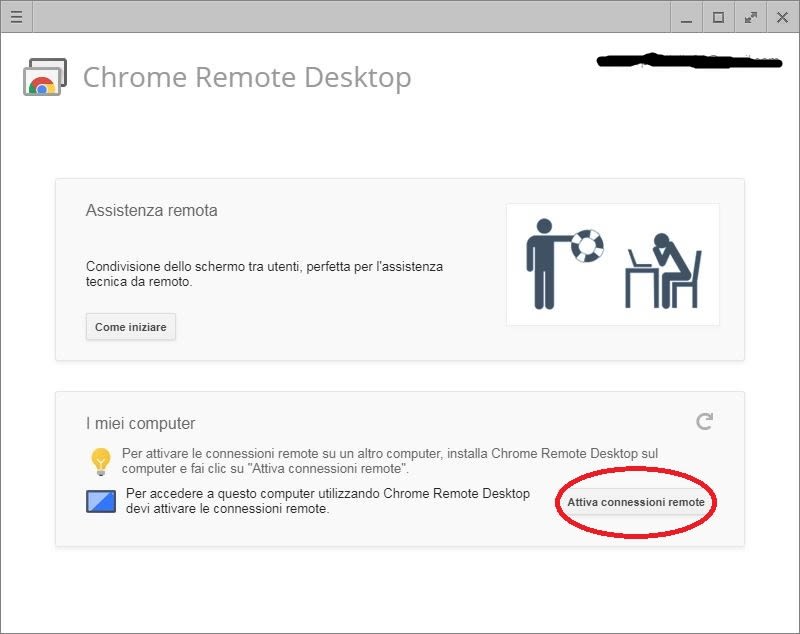Refresh the I miei computer list
This screenshot has height=634, width=800.
[x=705, y=421]
